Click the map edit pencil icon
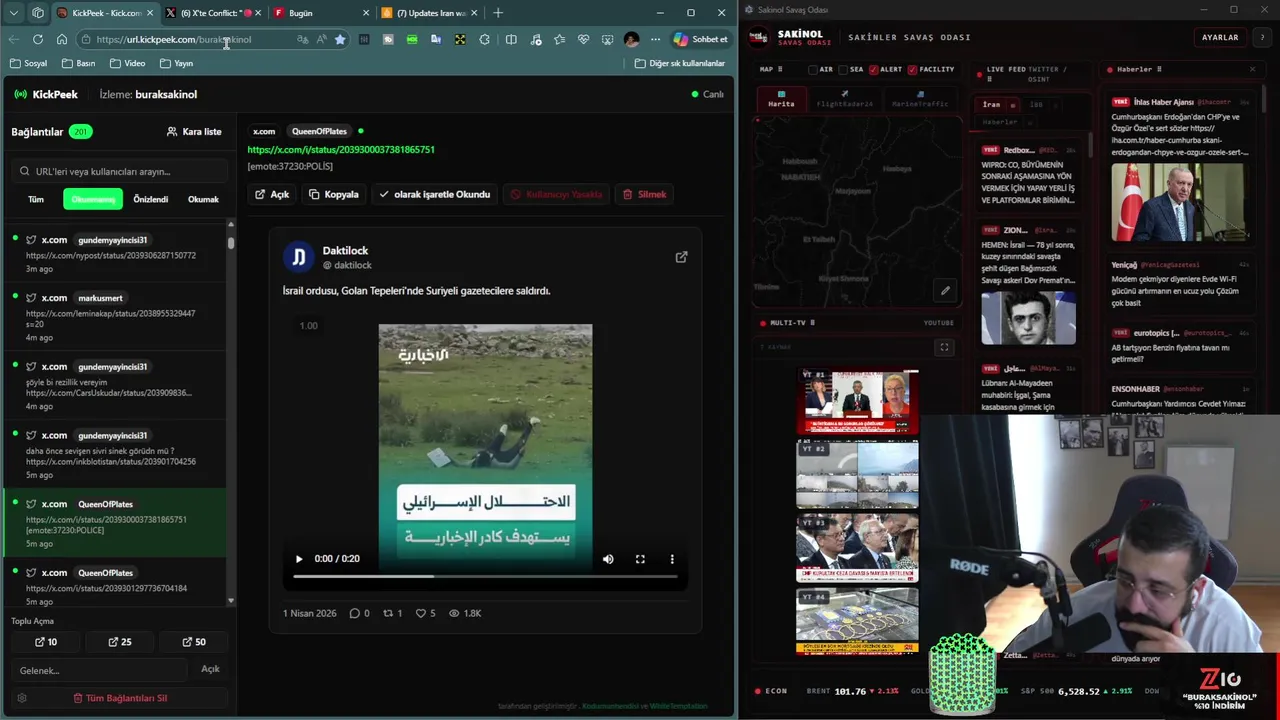This screenshot has height=720, width=1280. [945, 291]
